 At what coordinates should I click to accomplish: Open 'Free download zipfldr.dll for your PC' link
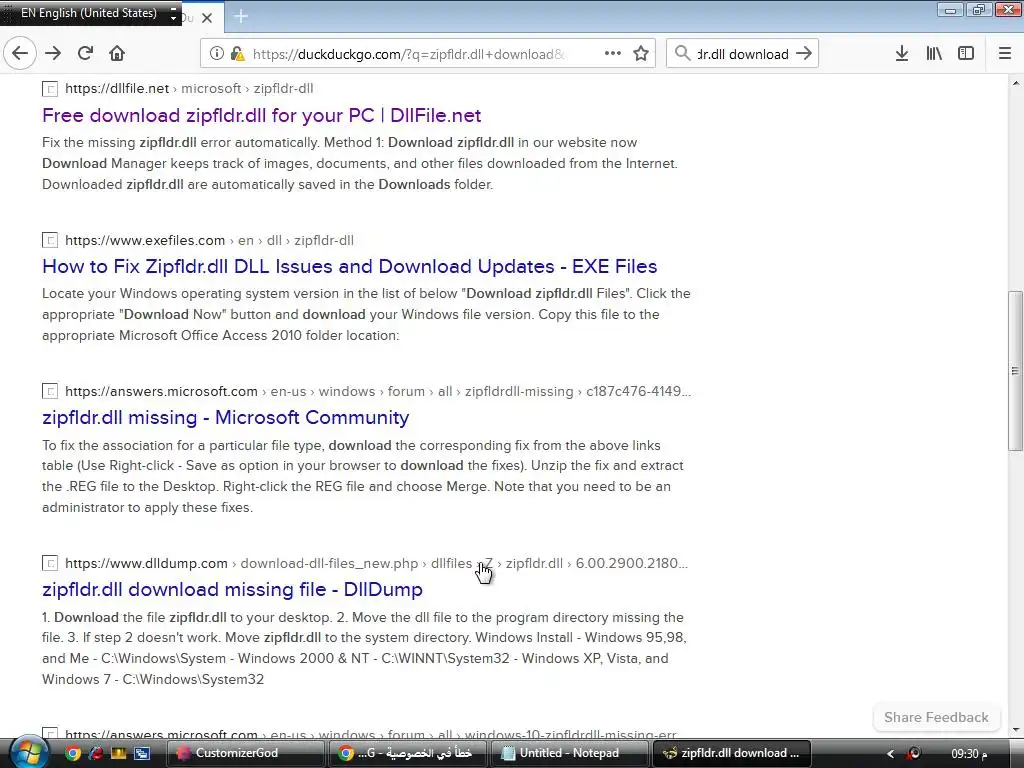pos(261,116)
